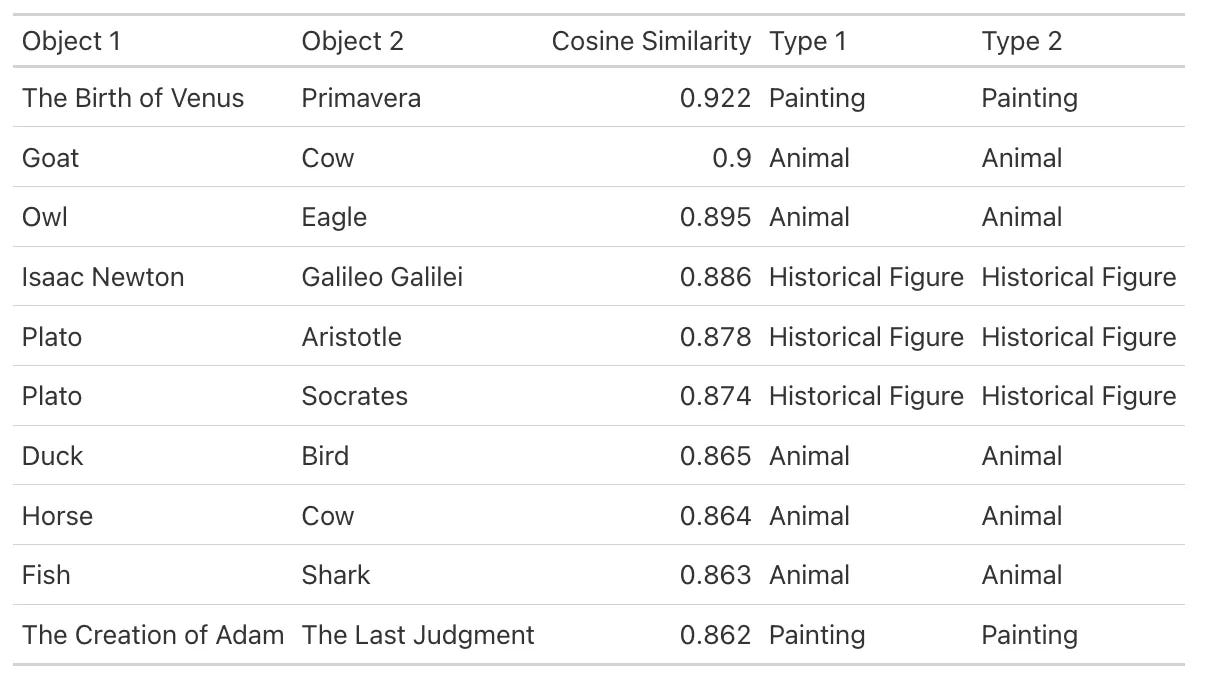The image size is (1208, 682).
Task: Select The Birth of Venus cell
Action: pyautogui.click(x=133, y=98)
